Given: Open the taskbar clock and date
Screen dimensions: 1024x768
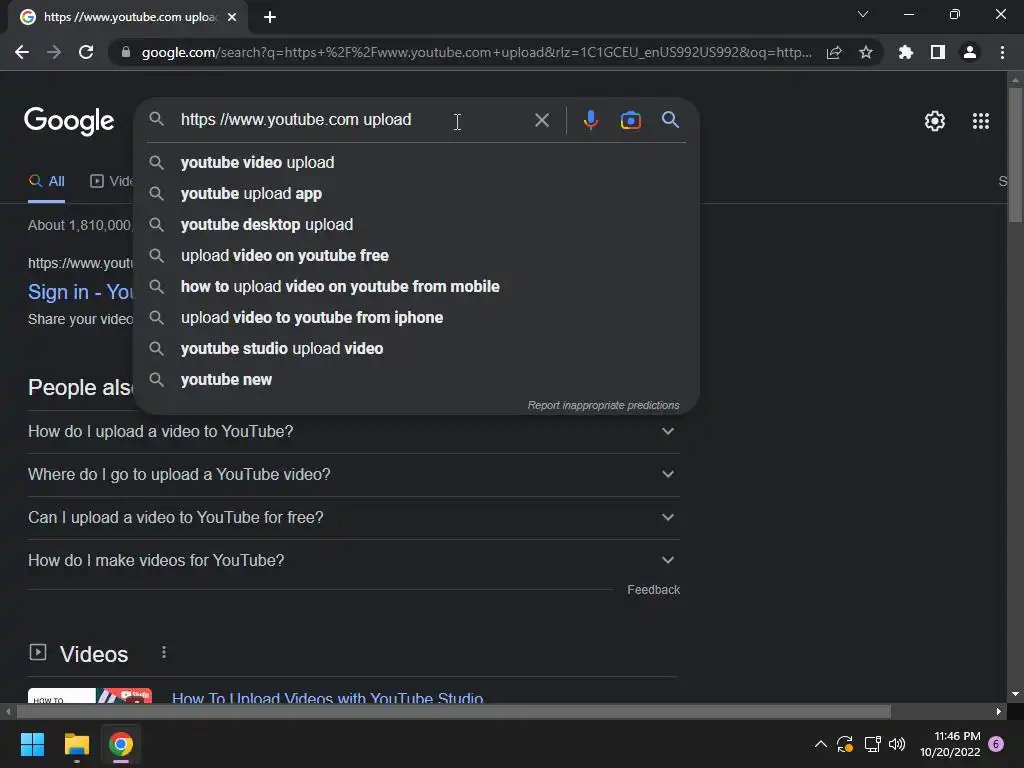Looking at the screenshot, I should pyautogui.click(x=950, y=744).
